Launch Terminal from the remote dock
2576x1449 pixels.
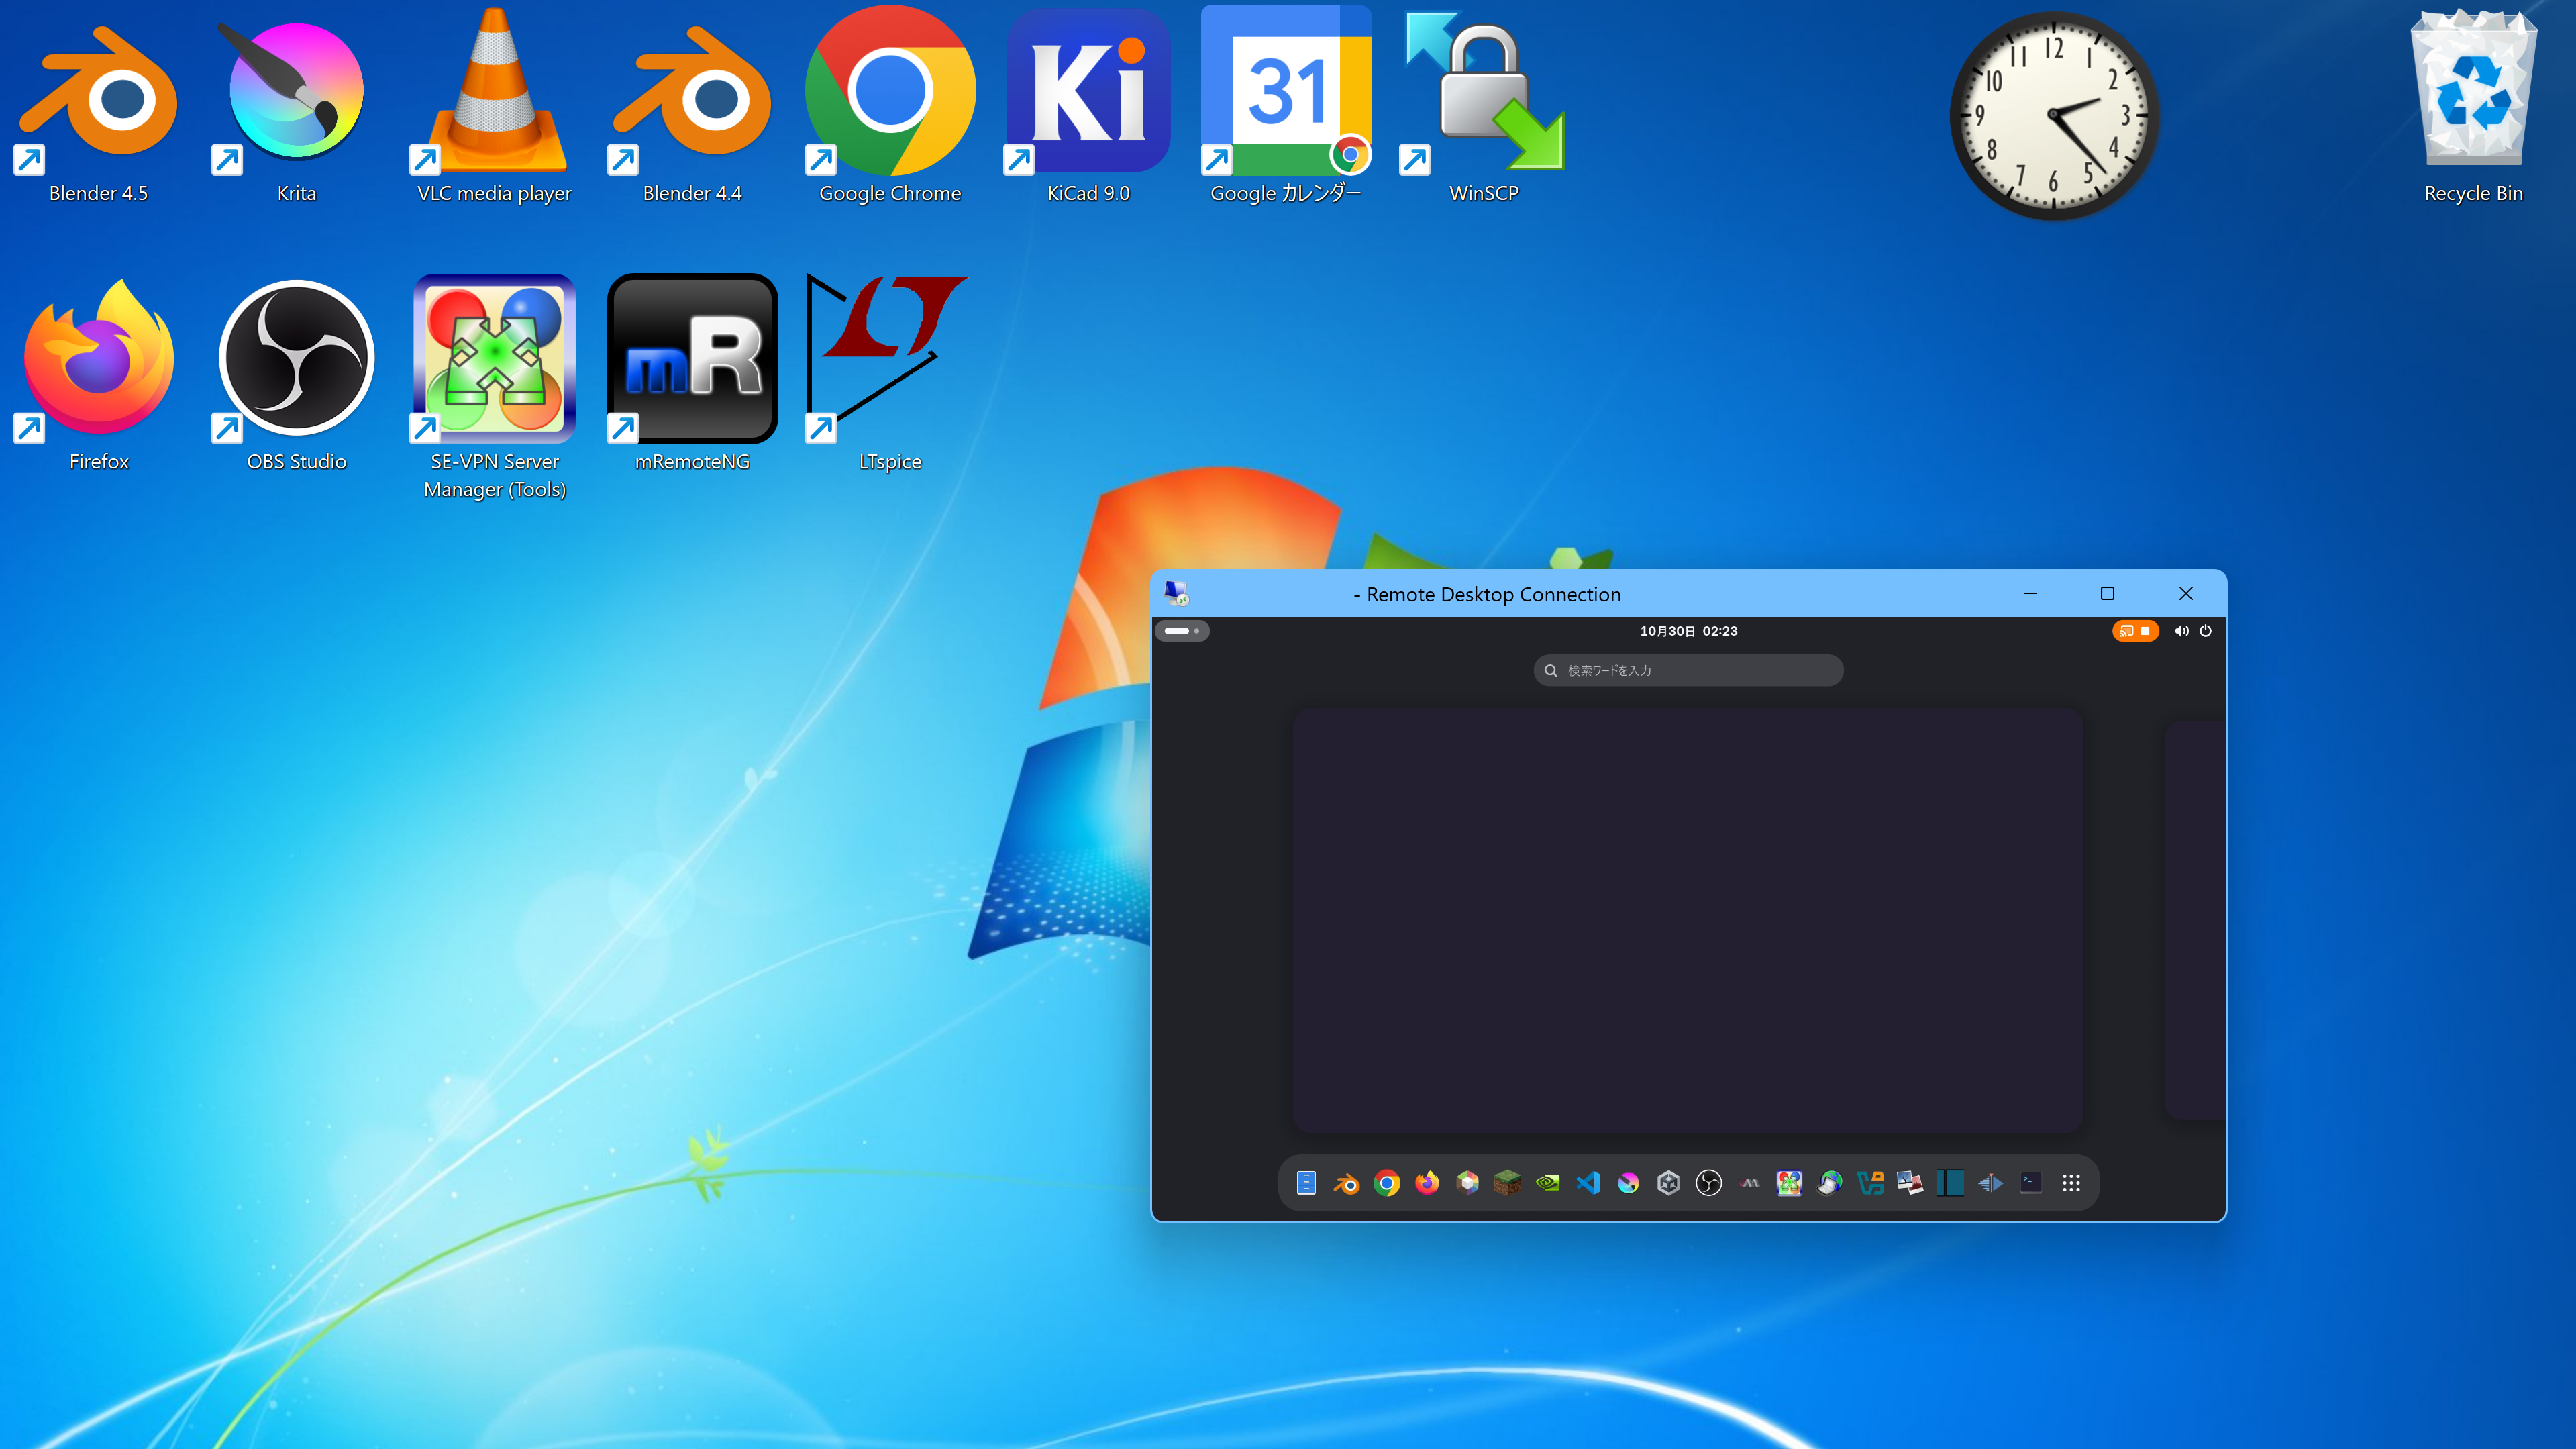pyautogui.click(x=2031, y=1183)
